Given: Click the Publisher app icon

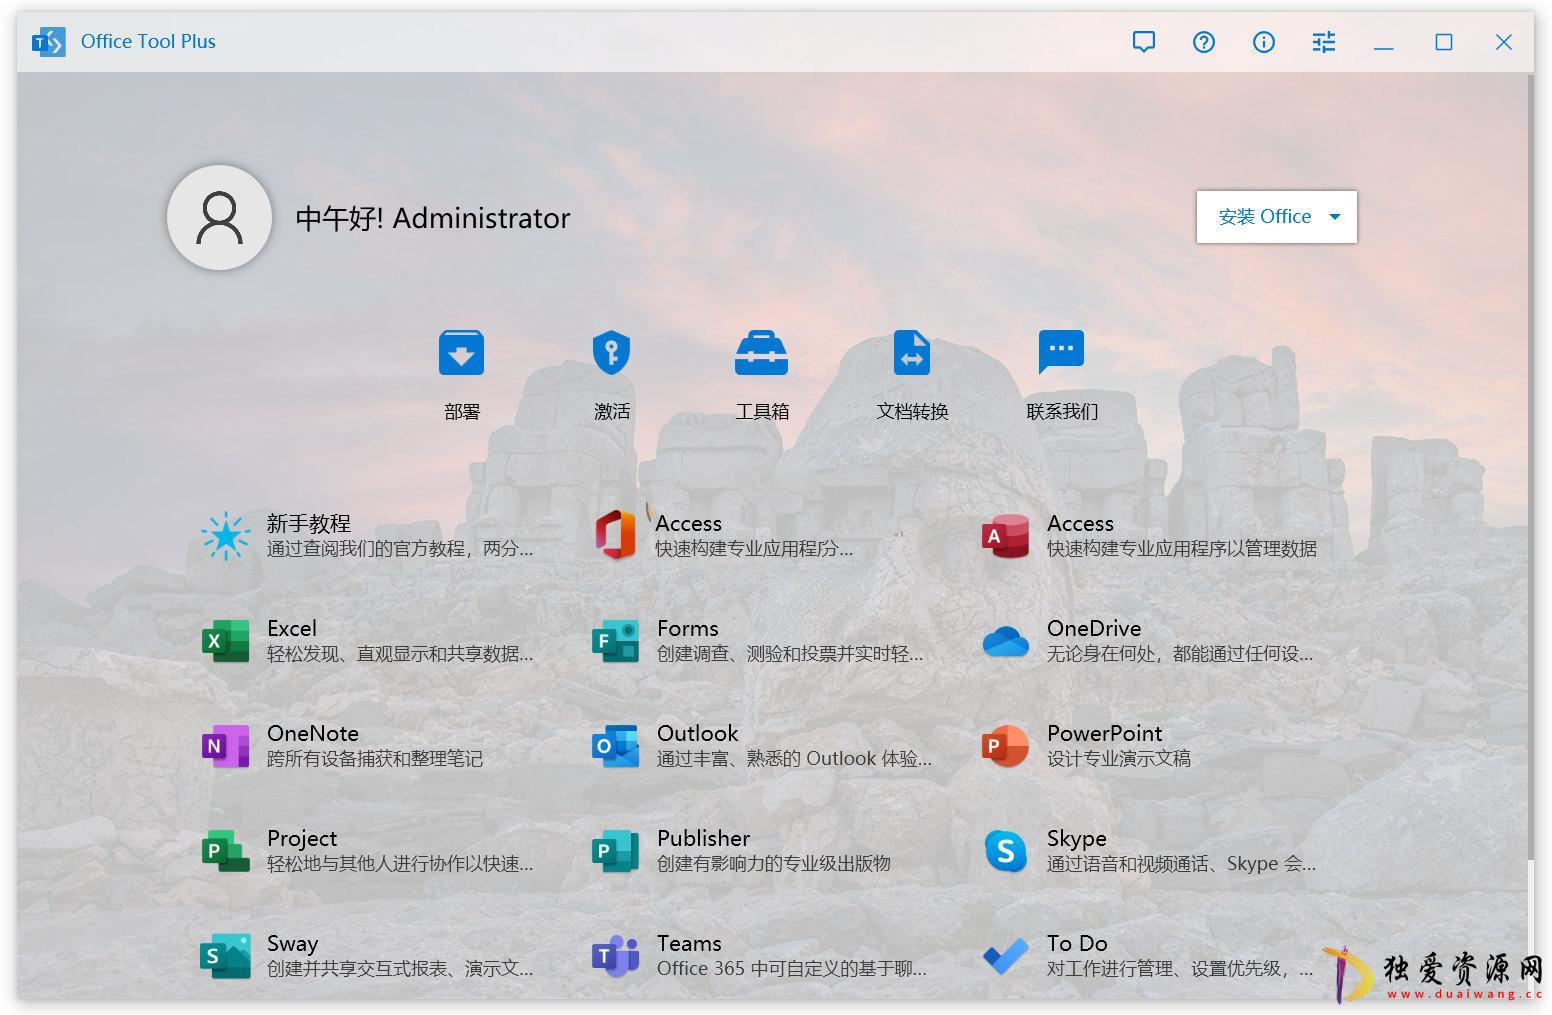Looking at the screenshot, I should tap(615, 851).
